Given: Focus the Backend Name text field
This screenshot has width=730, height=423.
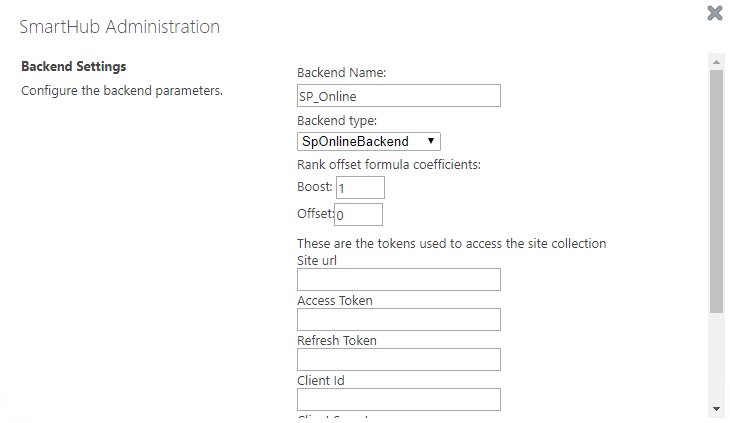Looking at the screenshot, I should coord(398,96).
